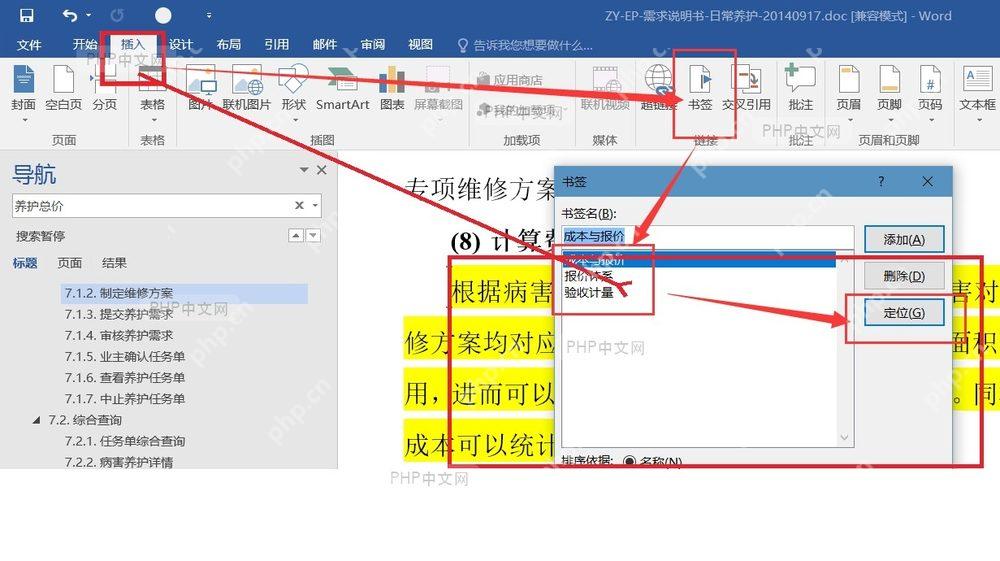The height and width of the screenshot is (561, 1000).
Task: Open 我的加载项 add-ins
Action: point(520,111)
